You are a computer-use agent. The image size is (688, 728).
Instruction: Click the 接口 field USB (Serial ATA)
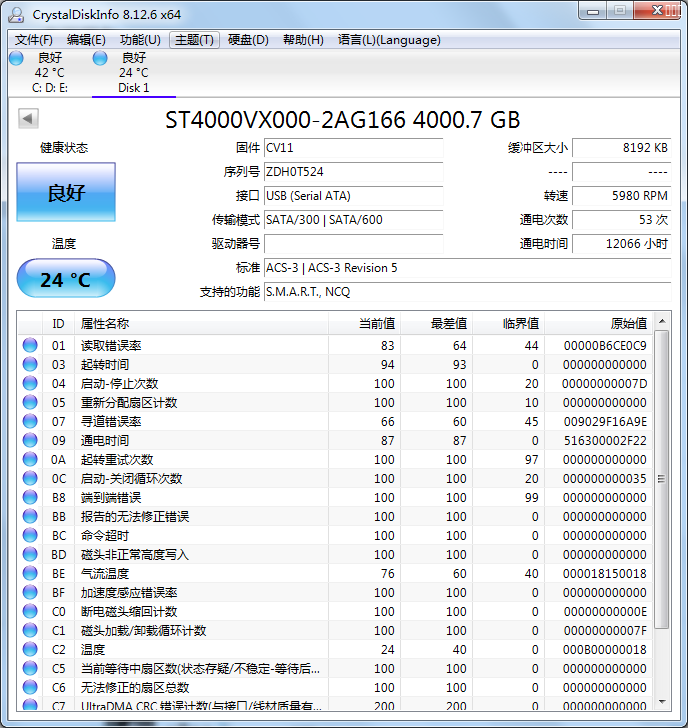coord(353,196)
